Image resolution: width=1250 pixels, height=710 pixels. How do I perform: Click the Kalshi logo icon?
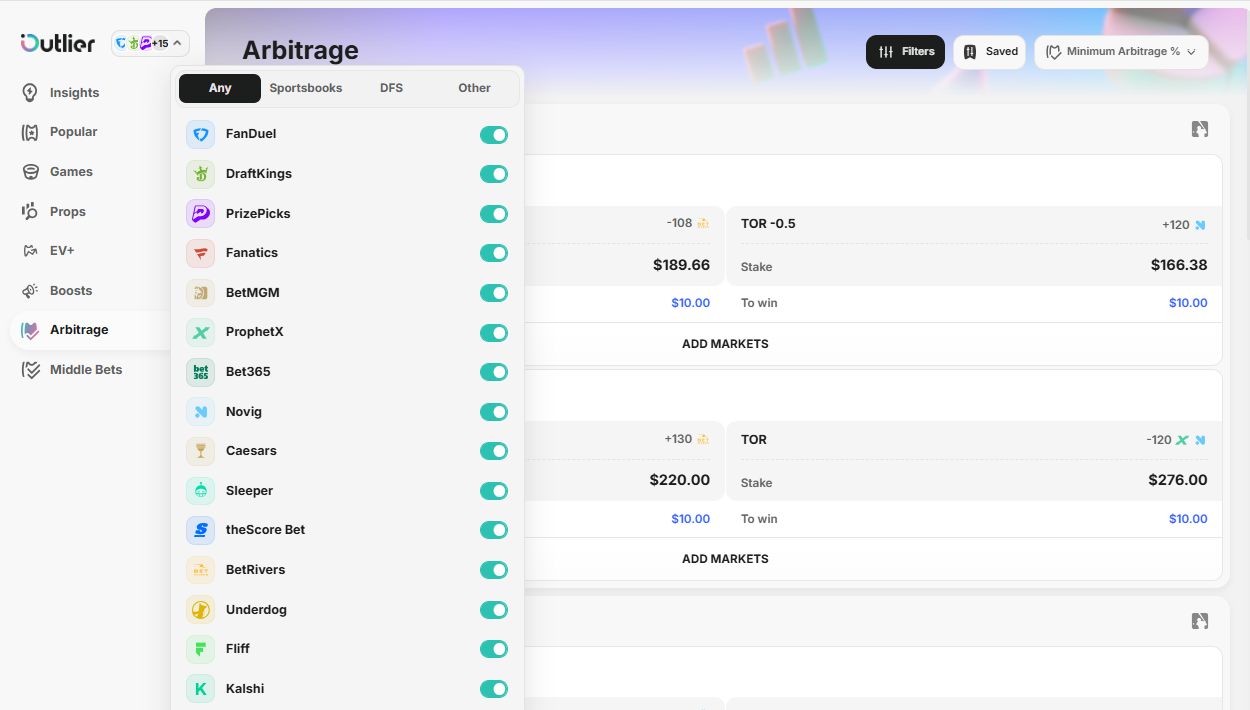pyautogui.click(x=201, y=689)
